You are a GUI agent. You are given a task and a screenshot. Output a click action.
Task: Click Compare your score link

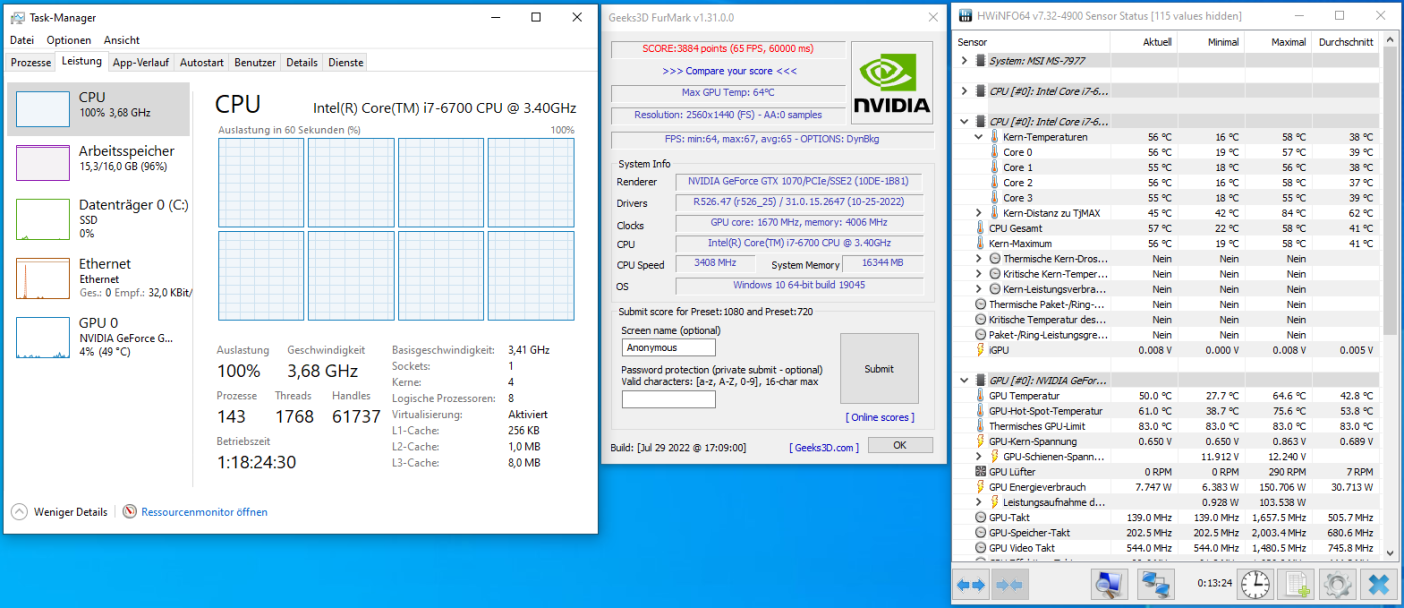tap(729, 71)
